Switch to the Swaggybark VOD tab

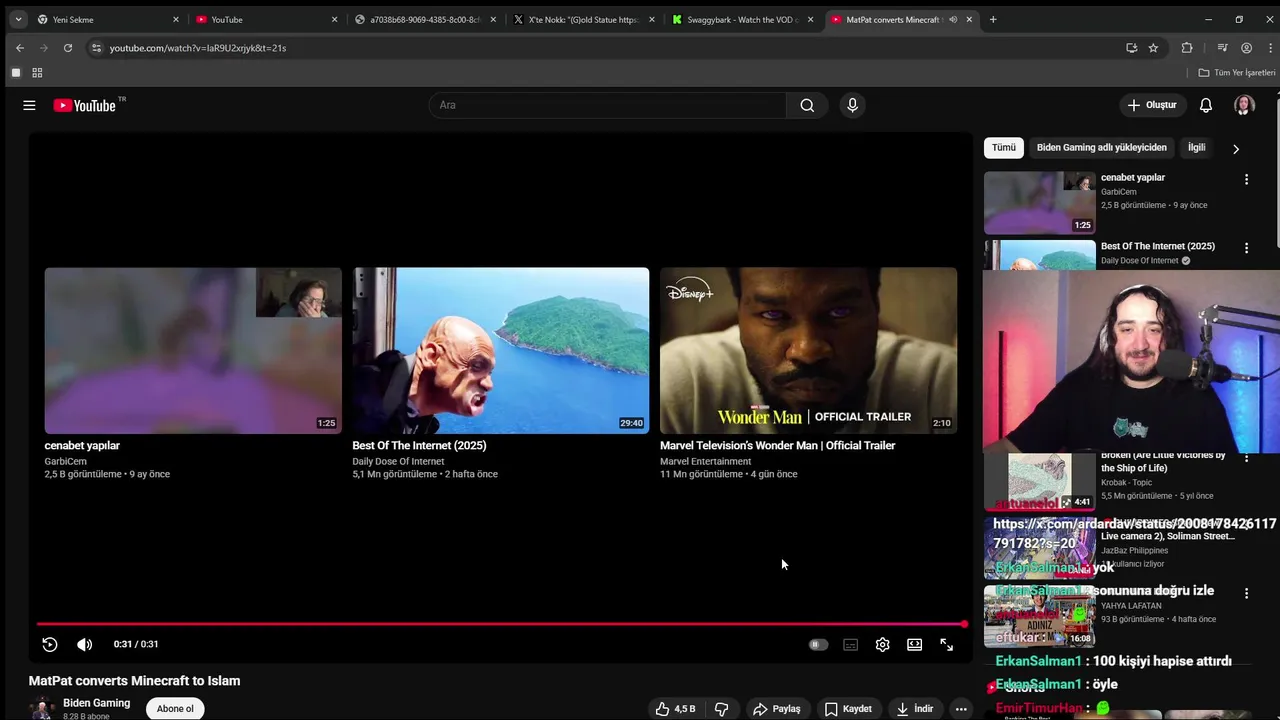[x=743, y=19]
